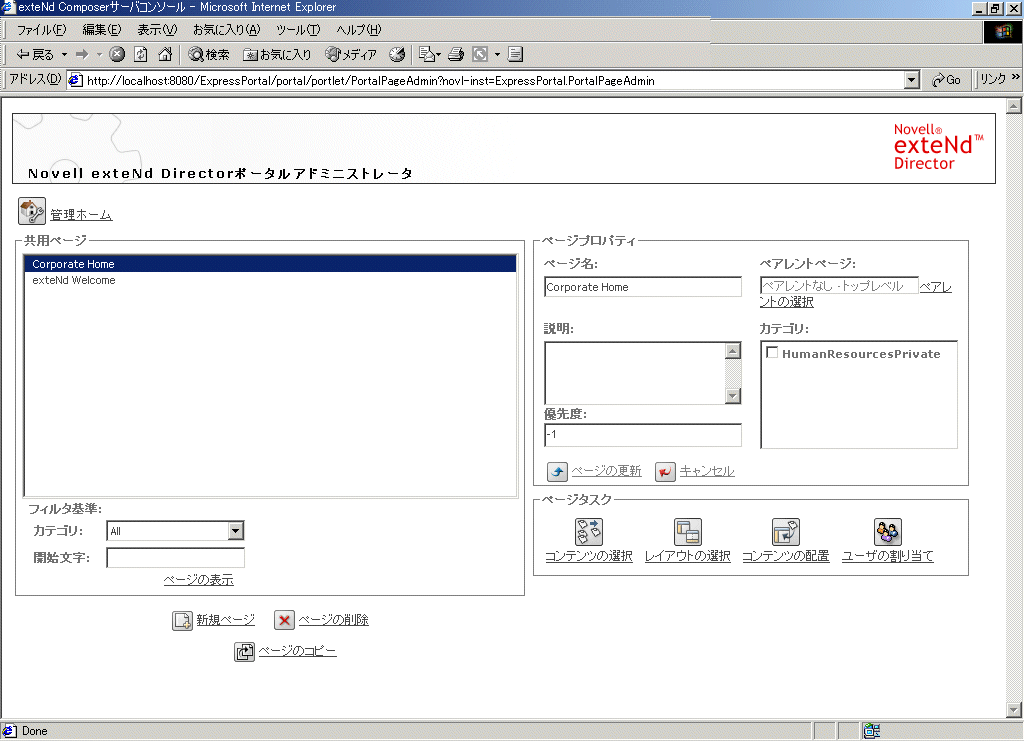
Task: Click the Description (説明) text area
Action: coord(635,372)
